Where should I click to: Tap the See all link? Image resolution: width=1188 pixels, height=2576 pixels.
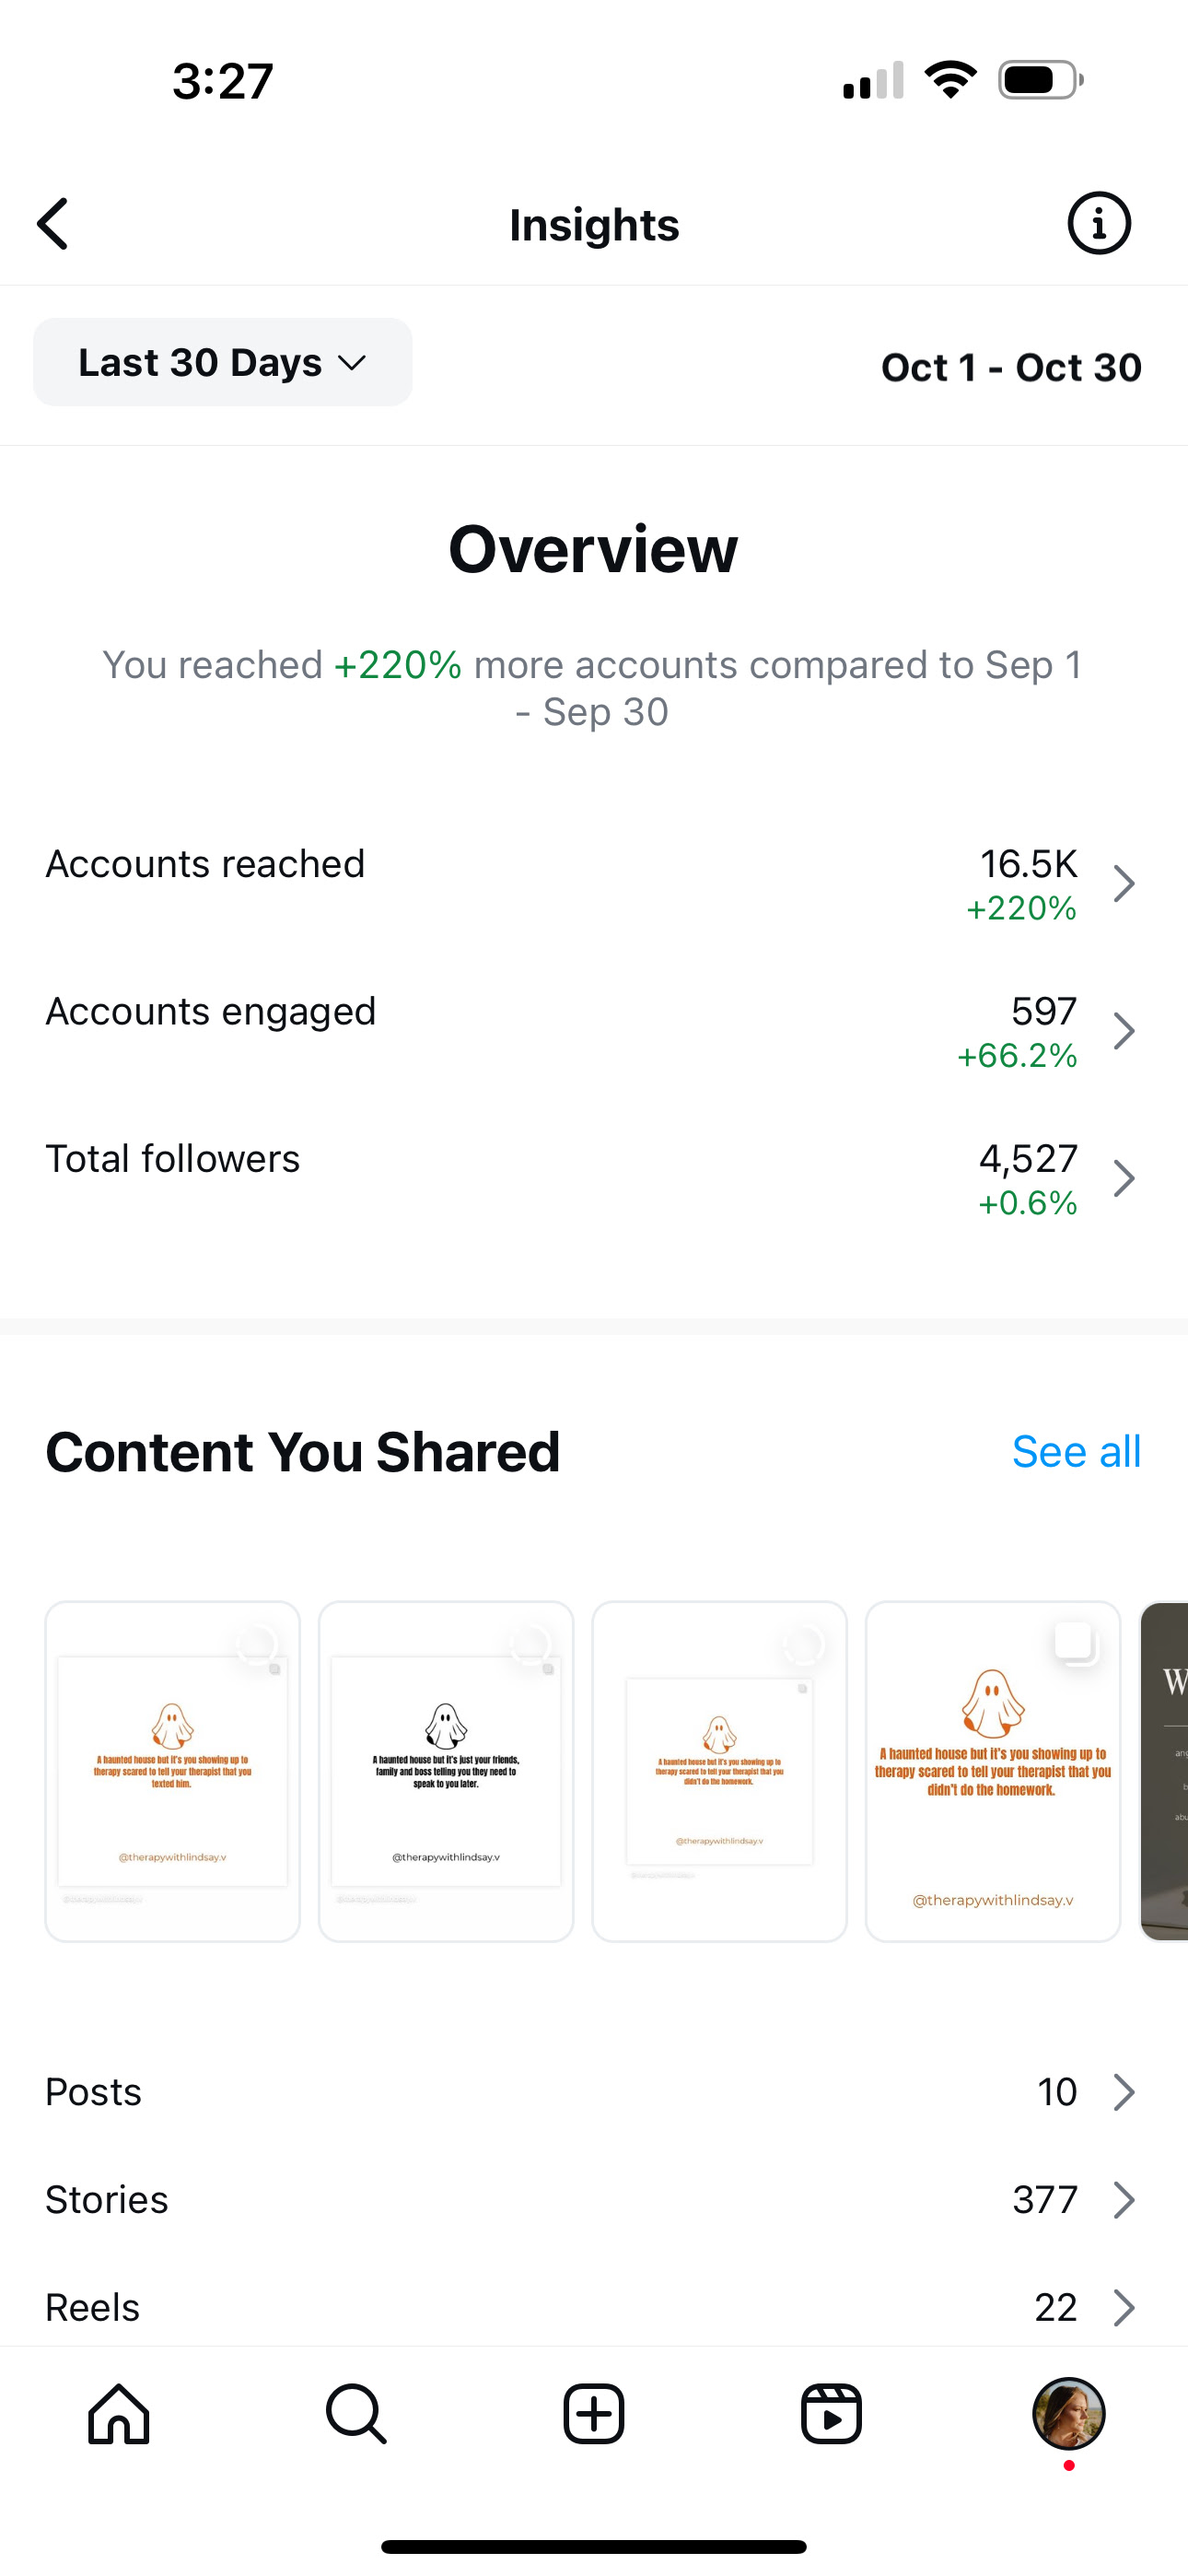click(x=1076, y=1451)
